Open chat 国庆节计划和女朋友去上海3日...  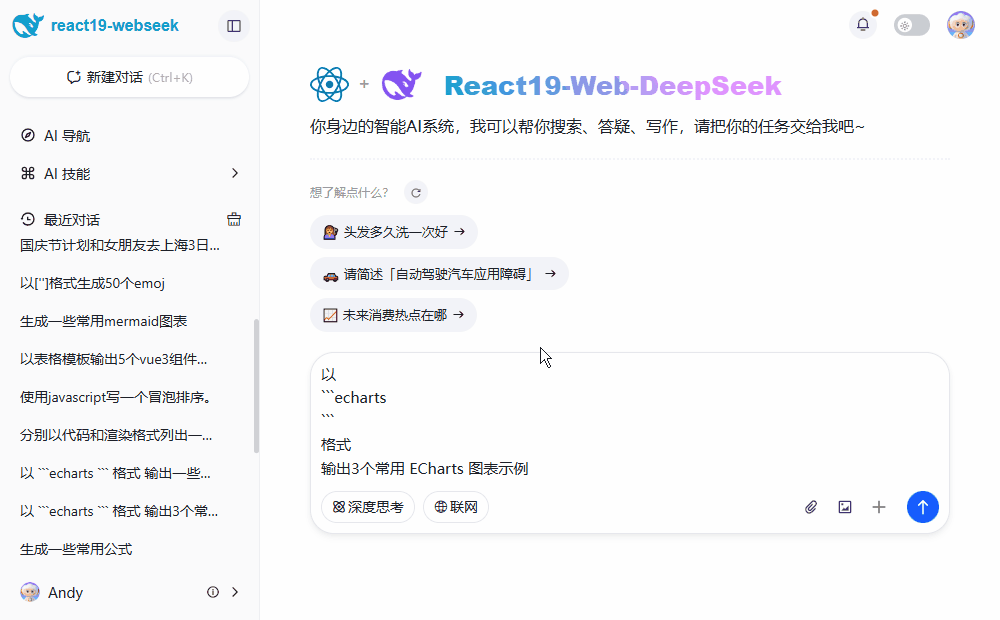coord(120,245)
